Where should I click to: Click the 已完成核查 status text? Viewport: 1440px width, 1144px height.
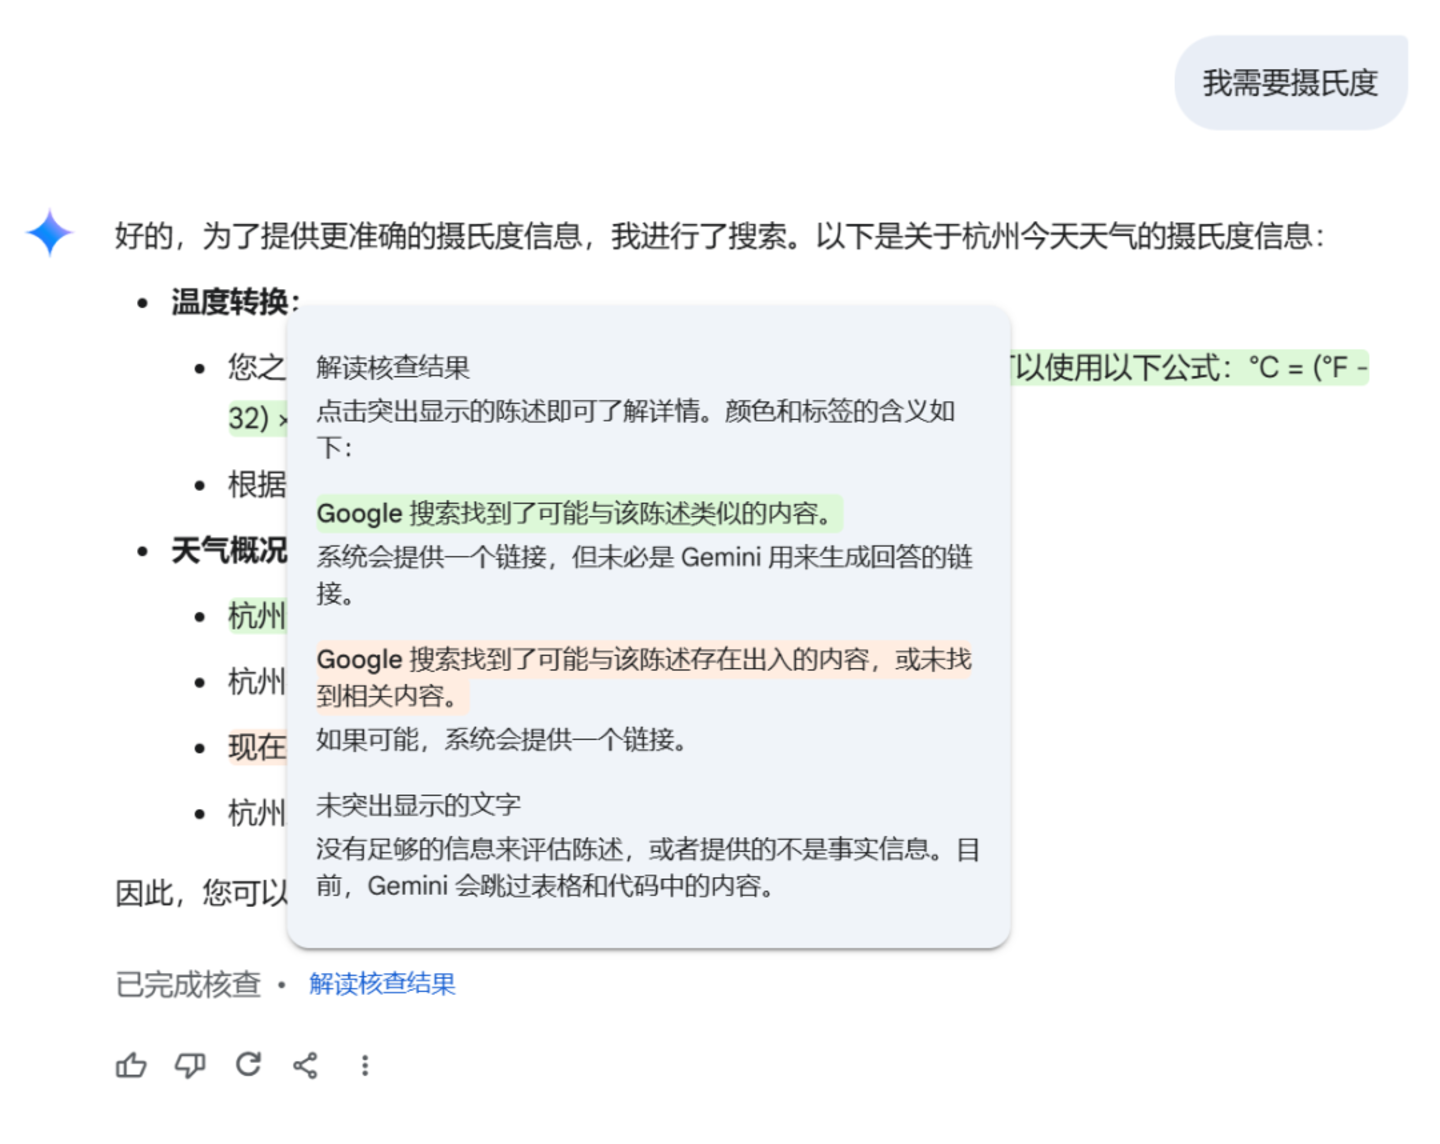188,985
